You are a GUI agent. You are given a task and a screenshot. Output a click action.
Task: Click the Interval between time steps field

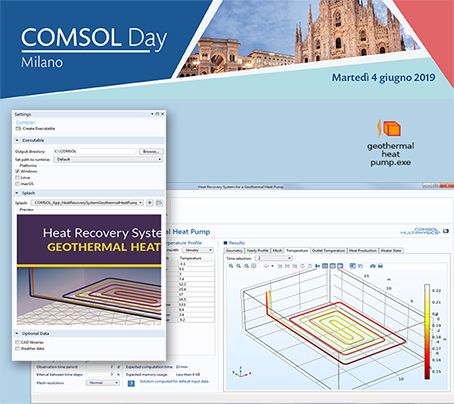100,375
